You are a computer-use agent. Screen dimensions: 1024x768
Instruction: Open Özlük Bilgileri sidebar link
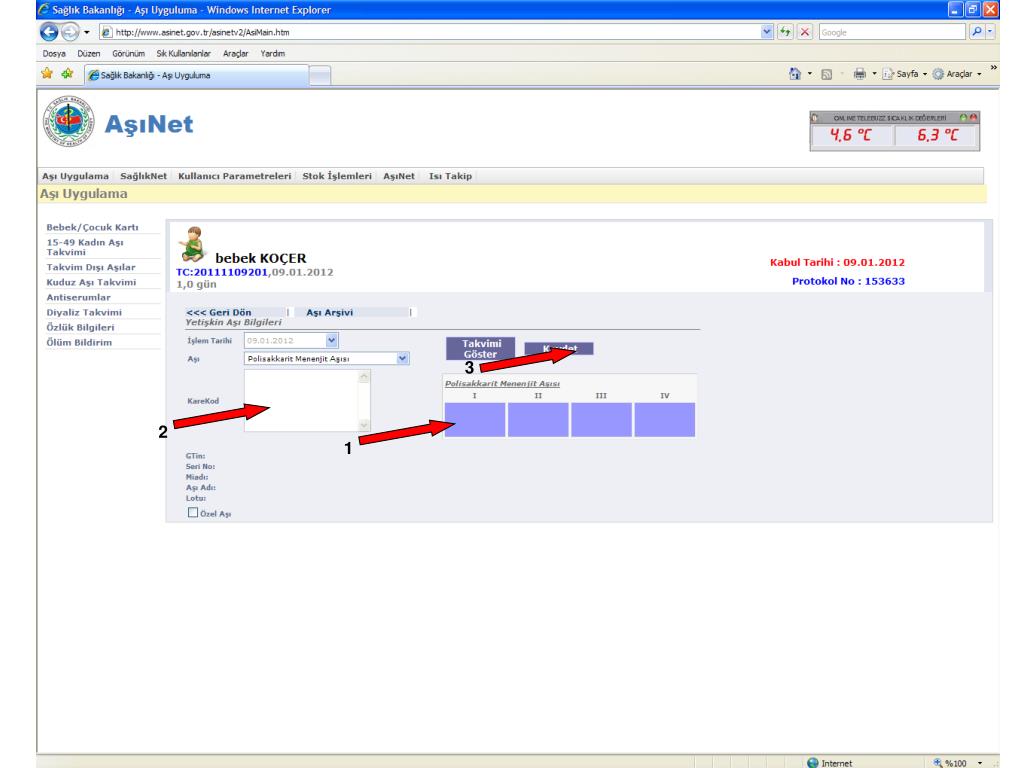(x=80, y=327)
